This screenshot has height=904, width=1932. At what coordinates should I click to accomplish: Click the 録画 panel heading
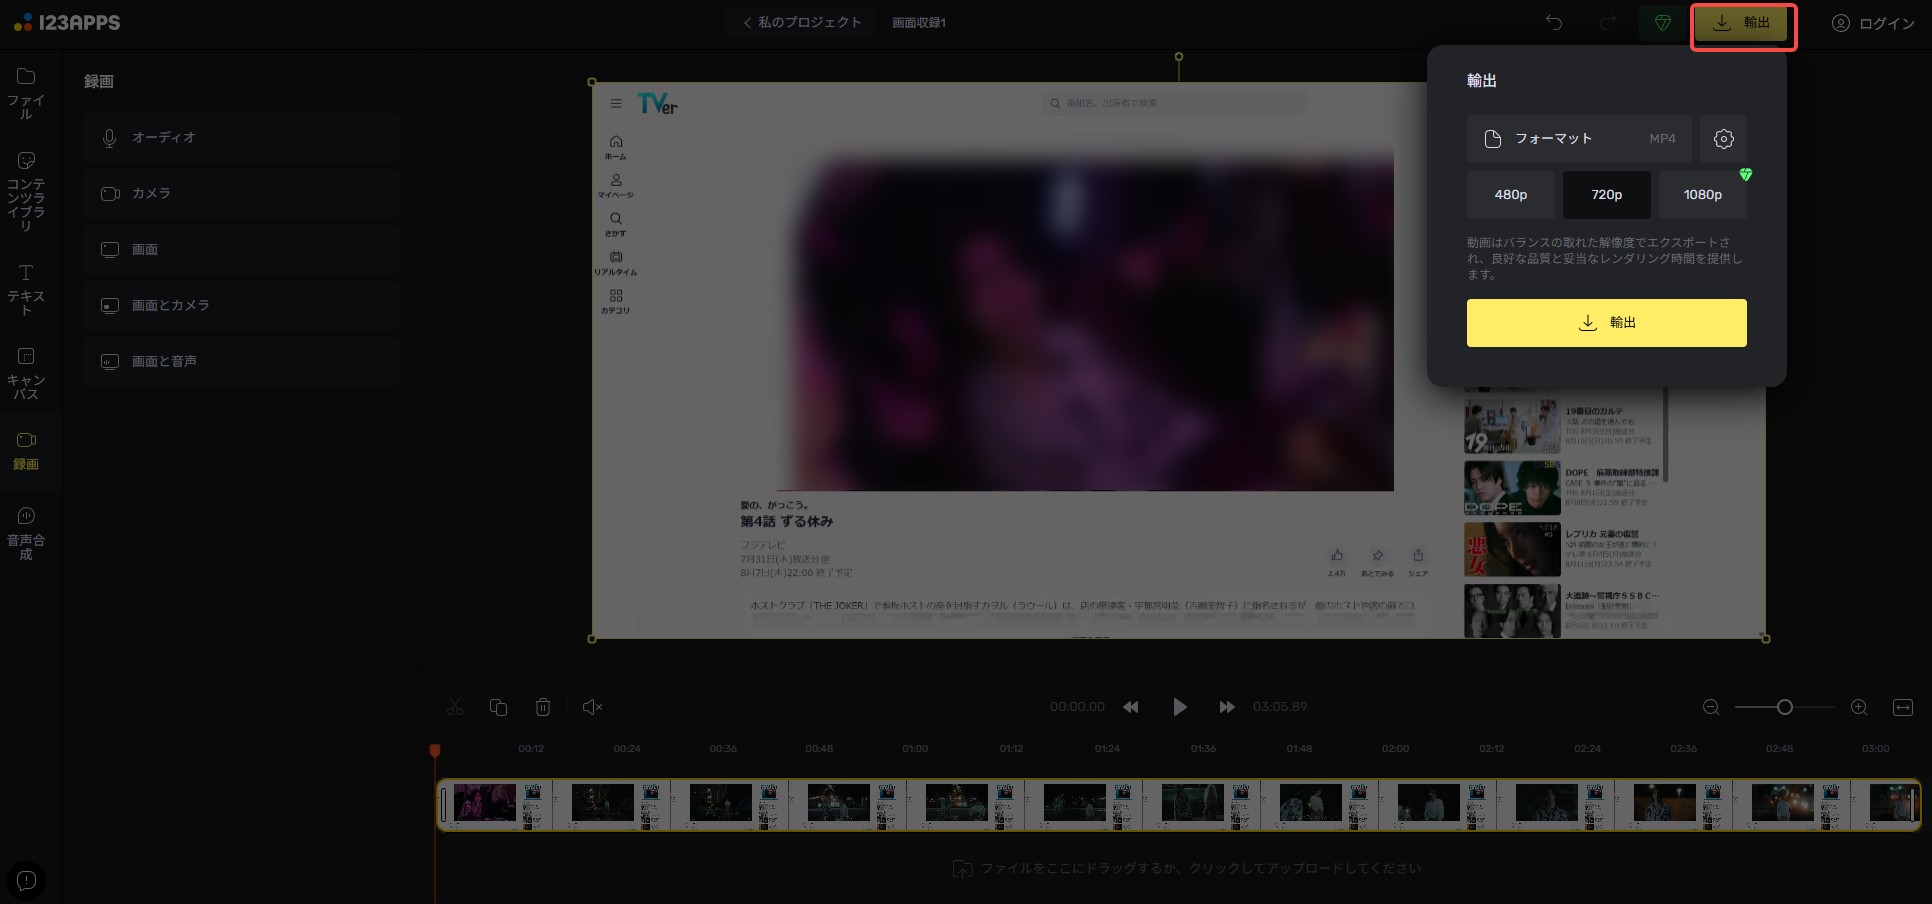pos(99,81)
